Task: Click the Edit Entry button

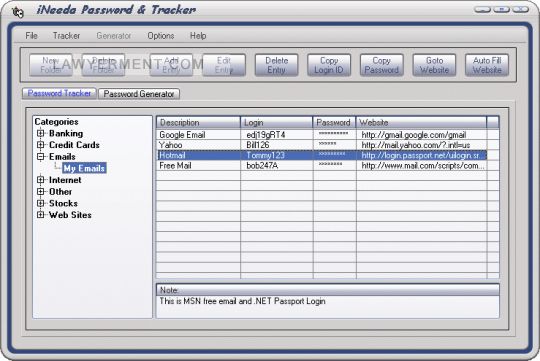Action: 224,65
